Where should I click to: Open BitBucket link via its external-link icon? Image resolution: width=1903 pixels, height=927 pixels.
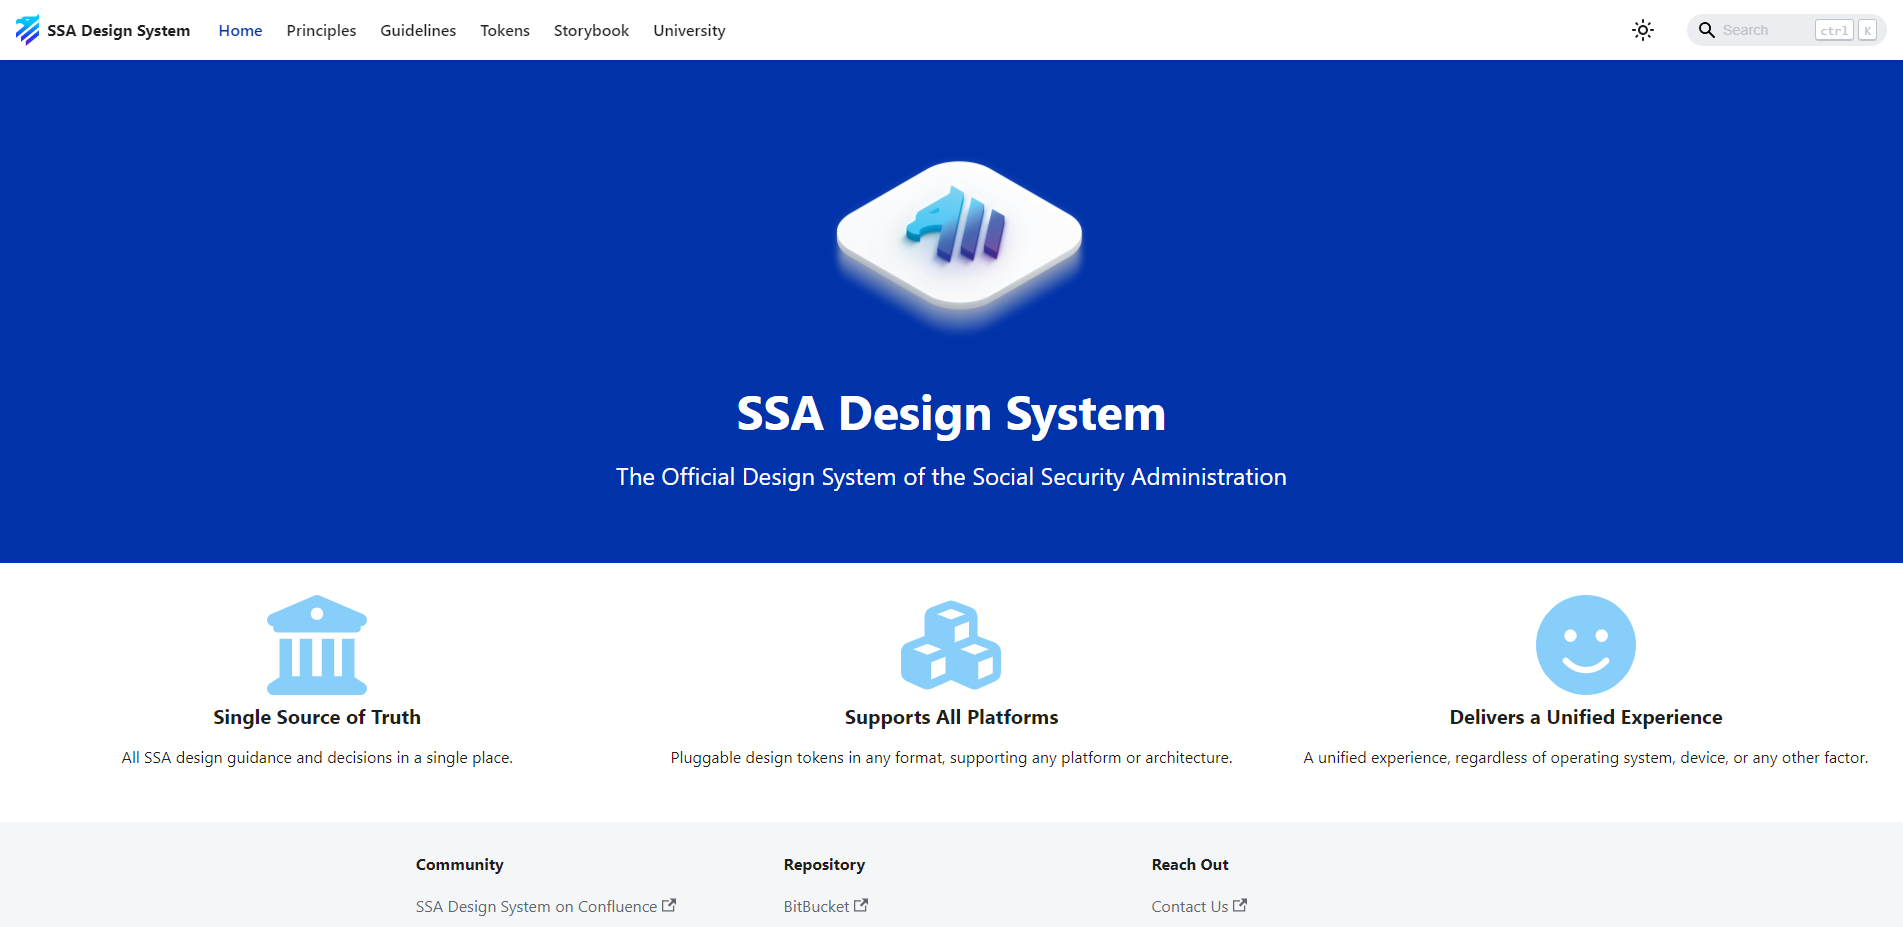click(x=862, y=904)
